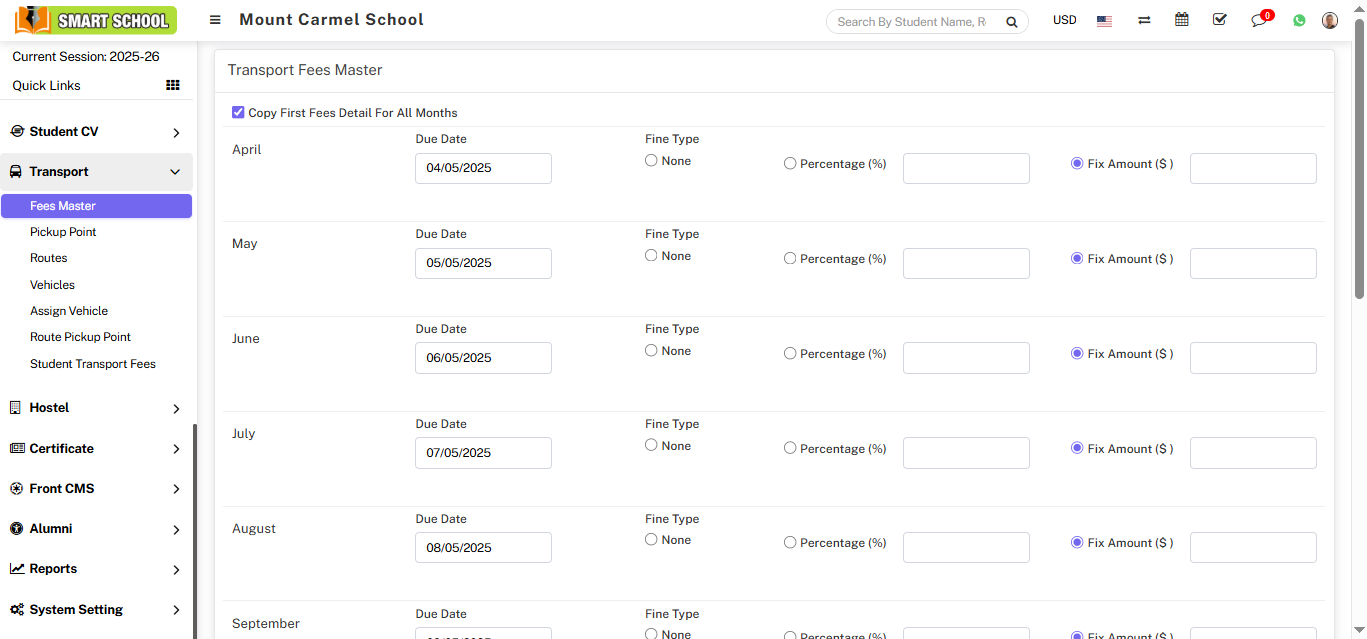This screenshot has height=639, width=1367.
Task: Open the task checklist icon
Action: click(1219, 20)
